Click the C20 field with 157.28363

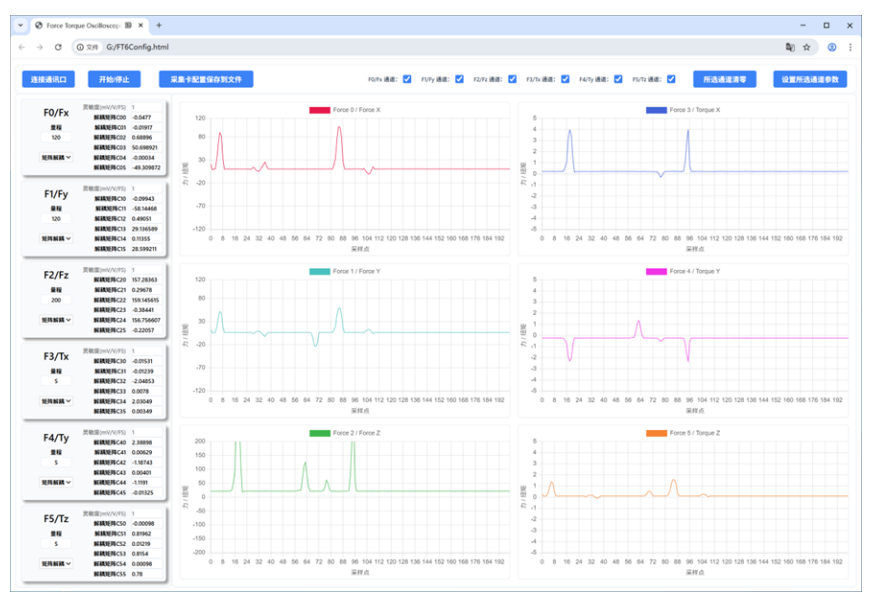click(x=146, y=280)
